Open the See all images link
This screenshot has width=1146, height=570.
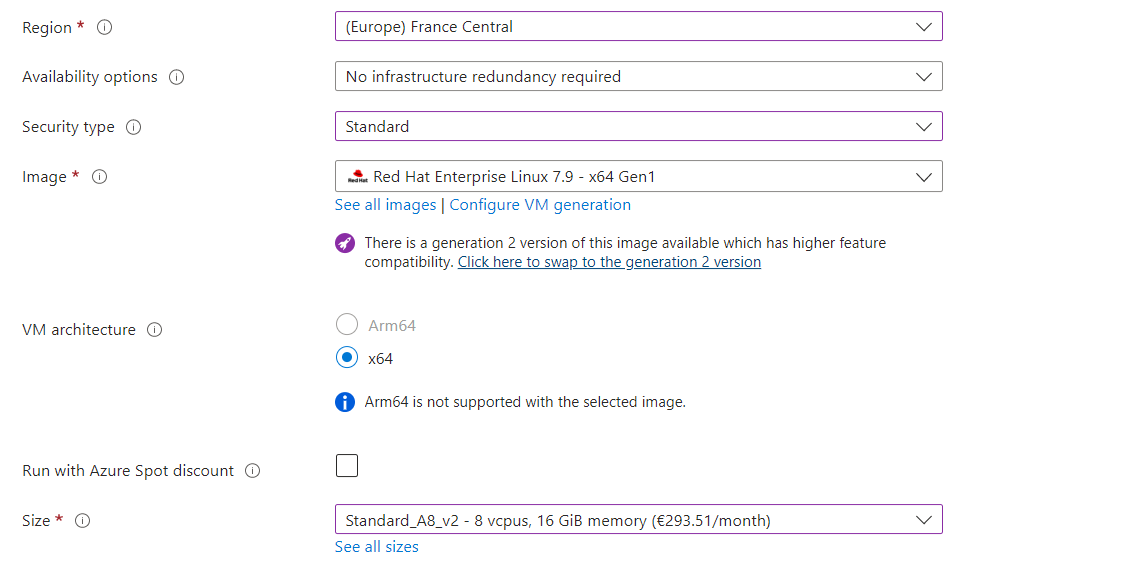click(x=385, y=205)
